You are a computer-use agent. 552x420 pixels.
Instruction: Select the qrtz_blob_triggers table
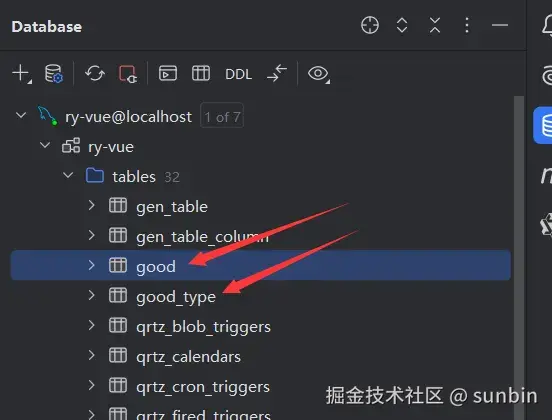pos(203,327)
